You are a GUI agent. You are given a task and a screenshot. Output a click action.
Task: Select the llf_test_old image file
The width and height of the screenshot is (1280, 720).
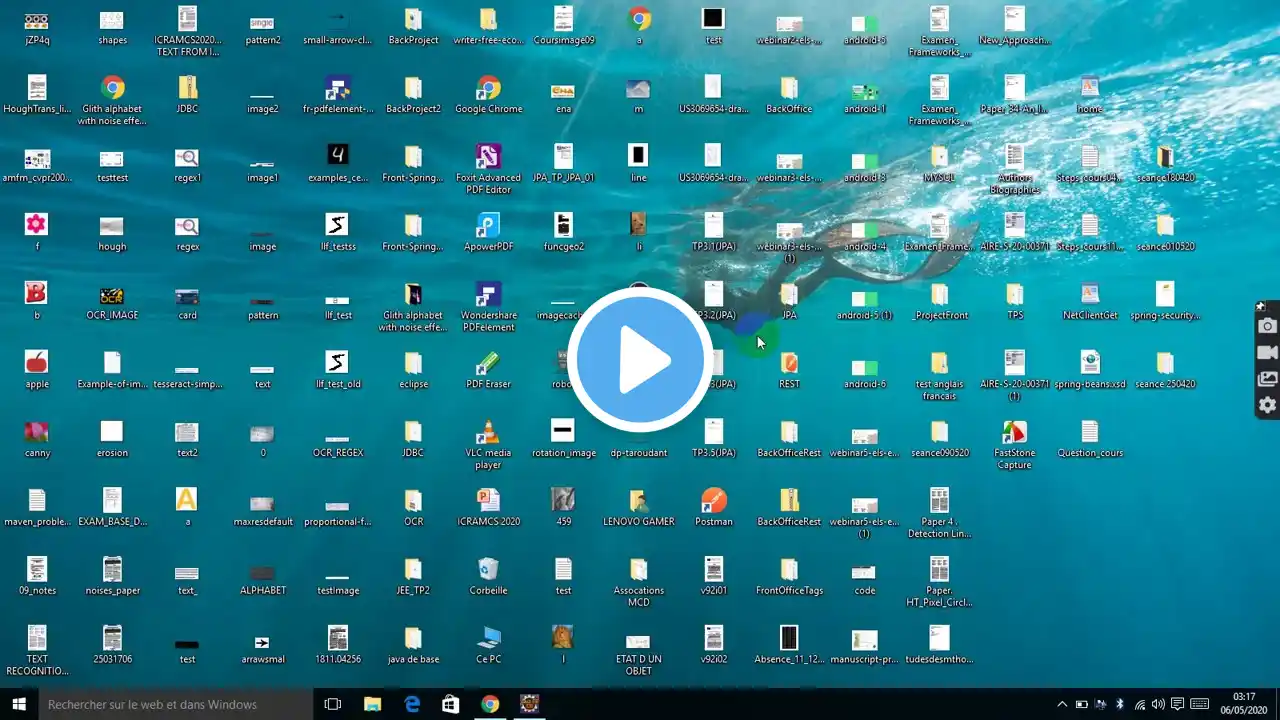coord(338,371)
